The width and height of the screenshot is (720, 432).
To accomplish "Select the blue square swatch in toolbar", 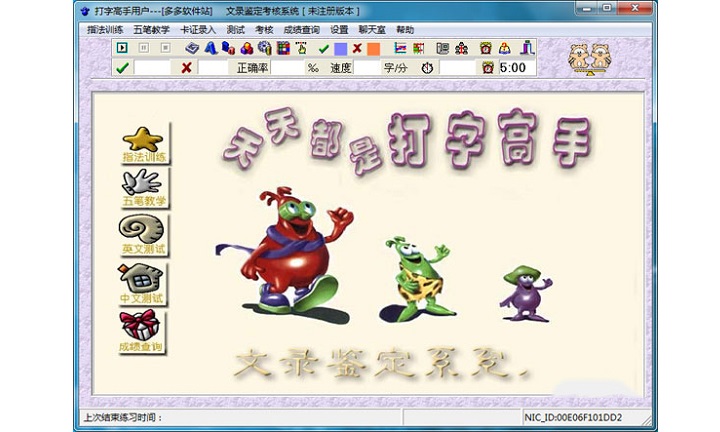I will 340,47.
